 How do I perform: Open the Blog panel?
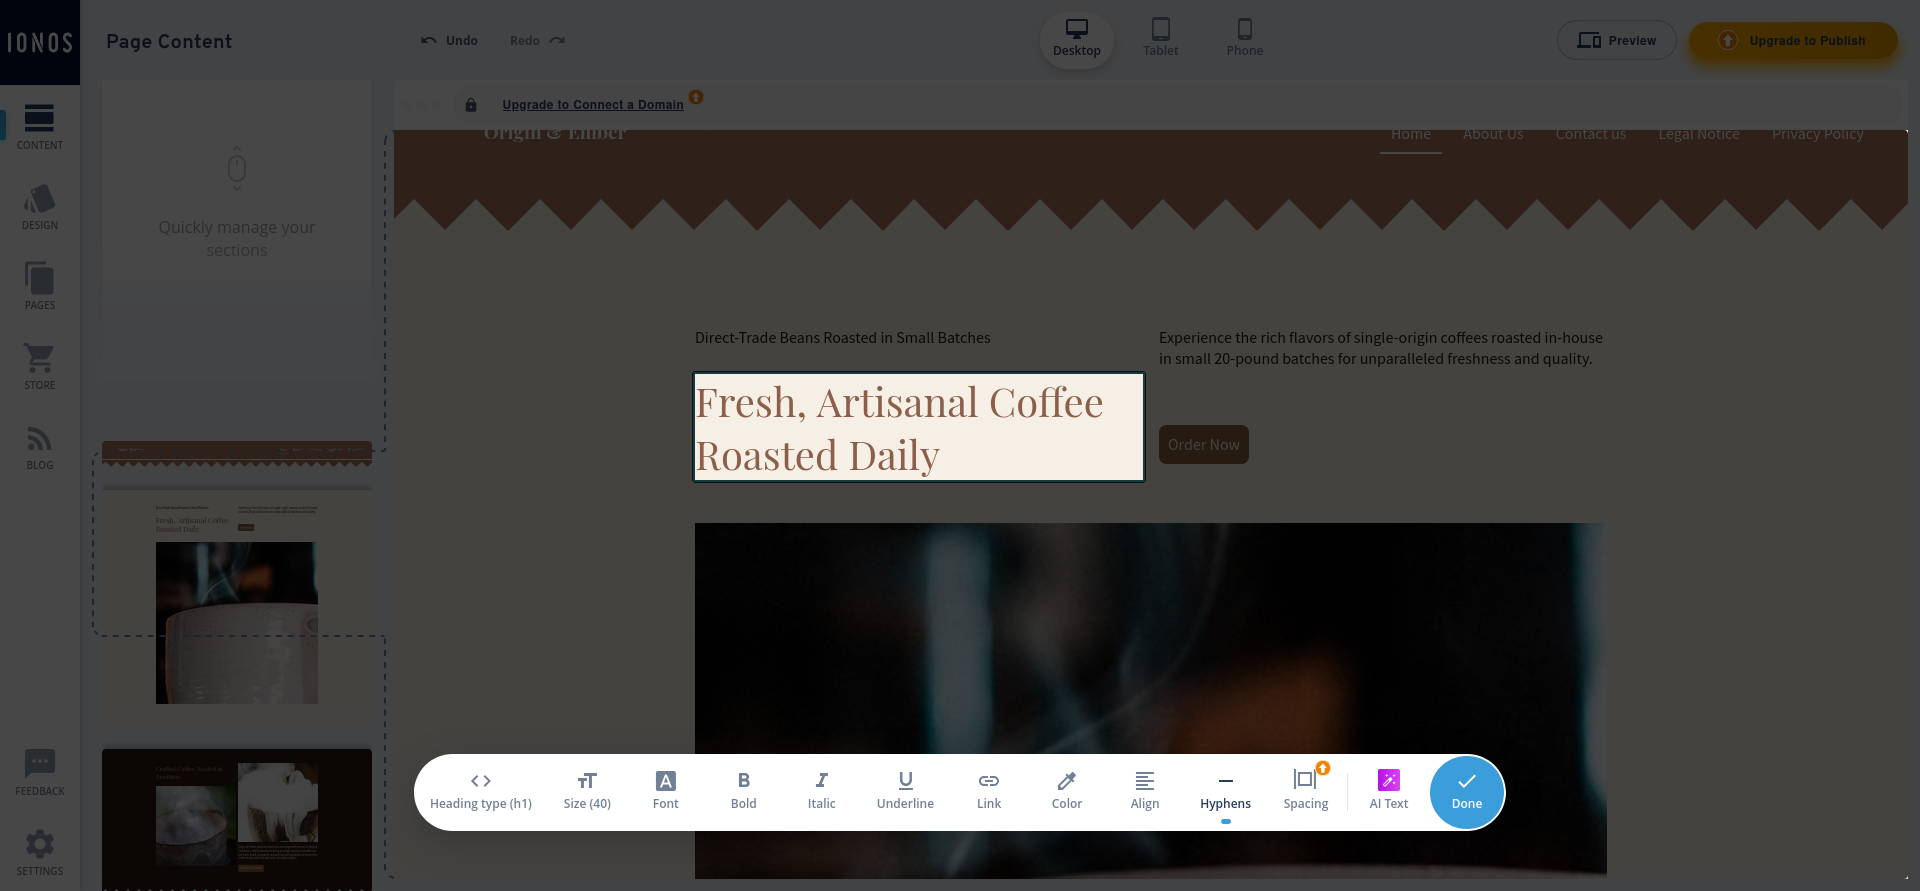tap(39, 446)
